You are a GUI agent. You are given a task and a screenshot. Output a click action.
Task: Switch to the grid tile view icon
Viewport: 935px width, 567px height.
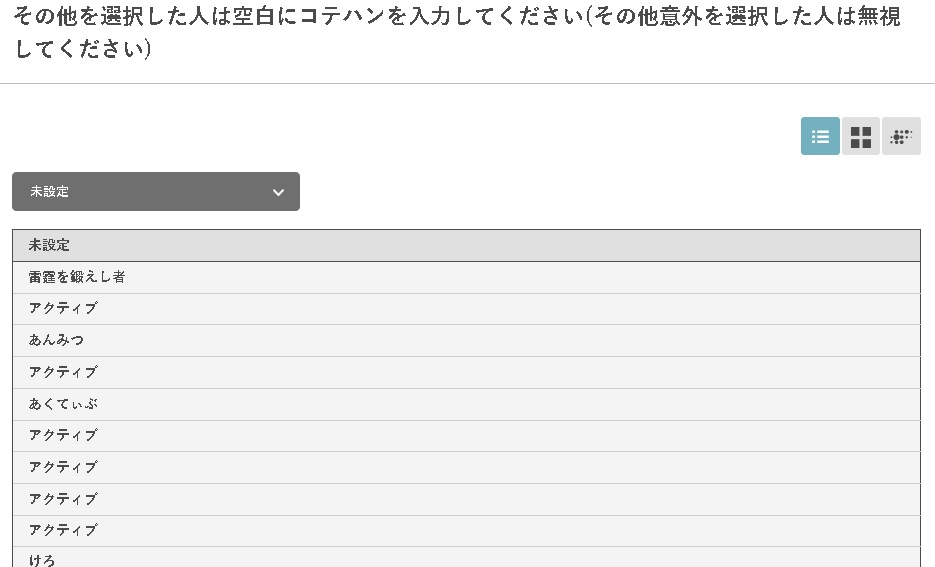click(x=860, y=136)
